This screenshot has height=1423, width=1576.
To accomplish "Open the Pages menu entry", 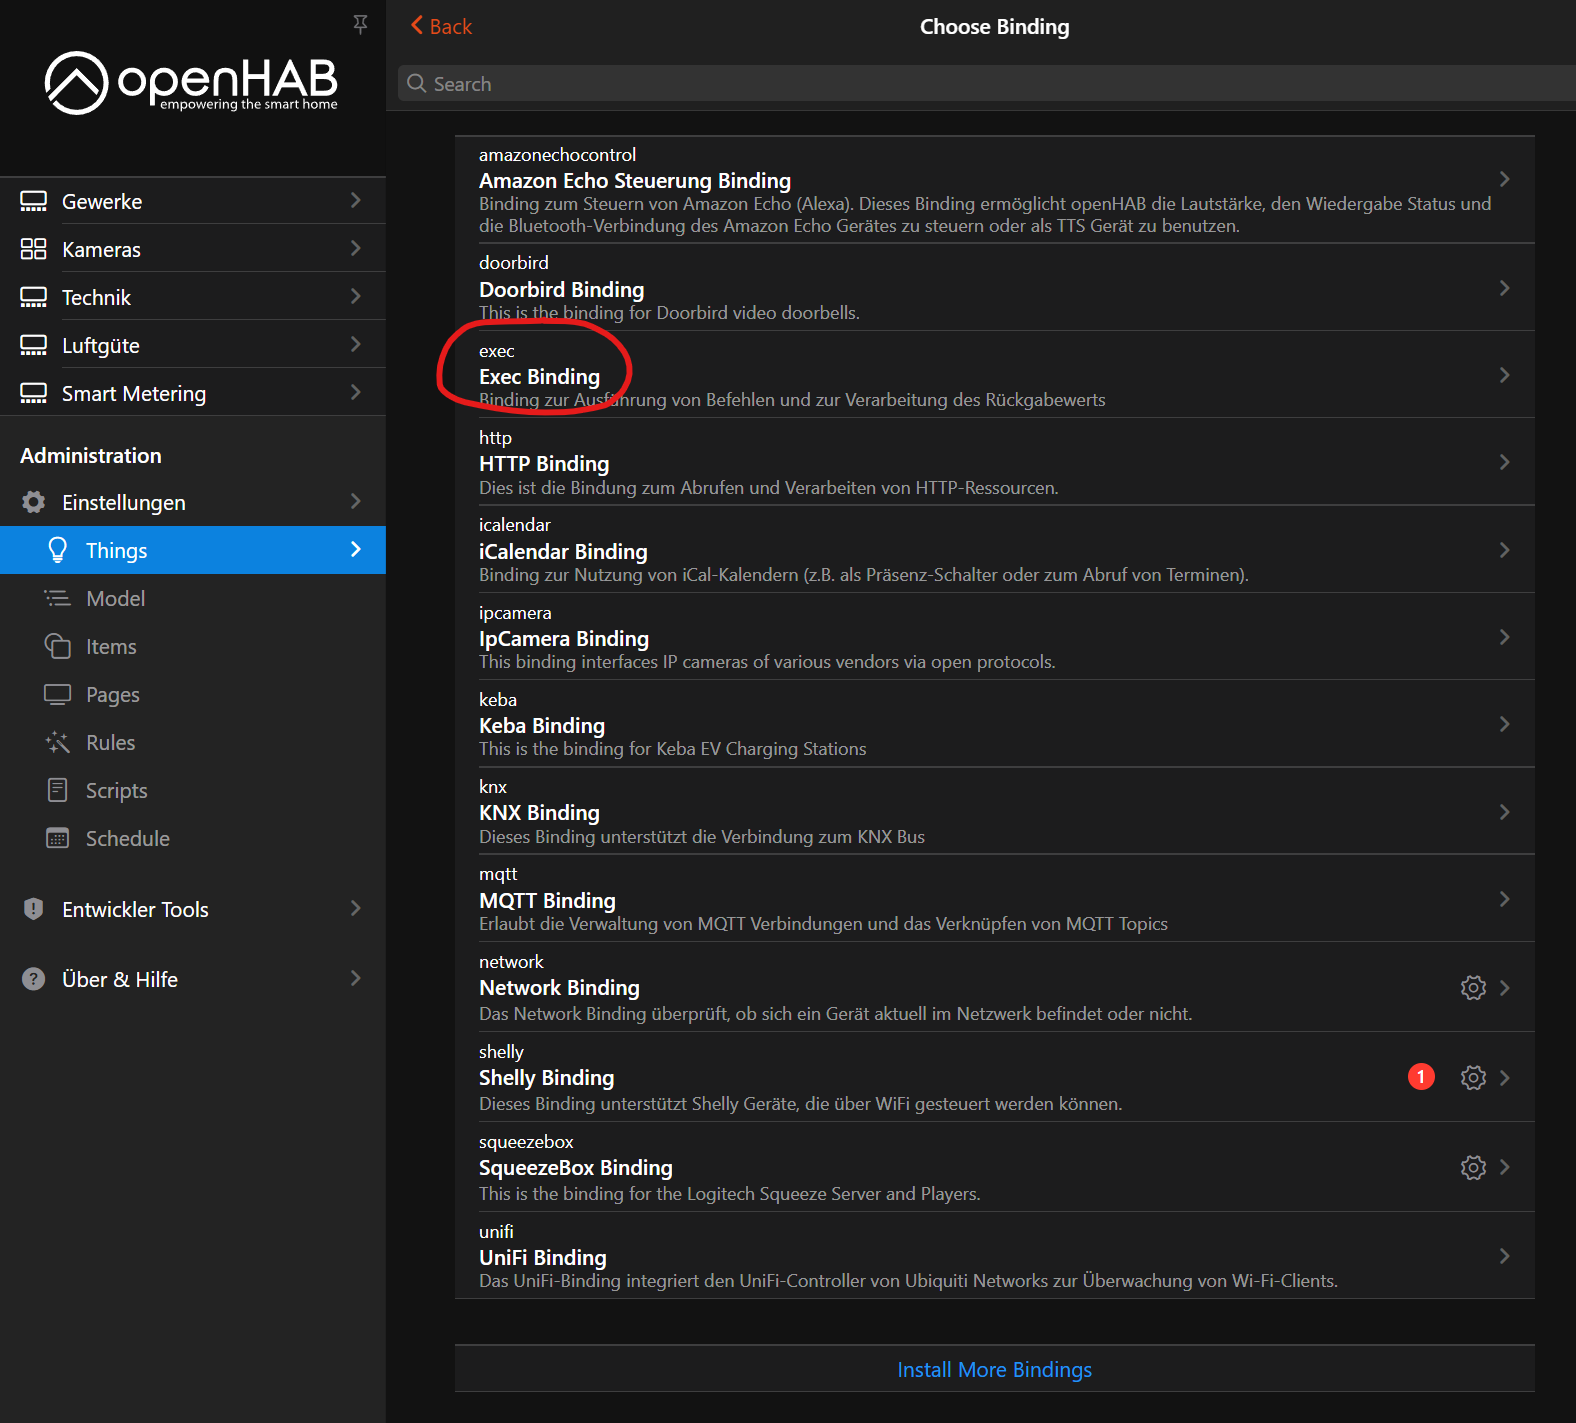I will coord(193,694).
